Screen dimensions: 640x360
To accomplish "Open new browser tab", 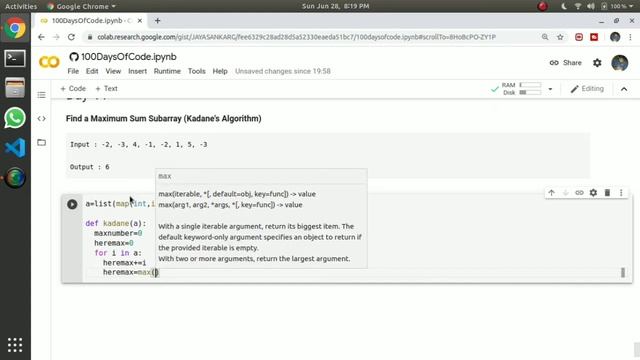I will click(158, 20).
